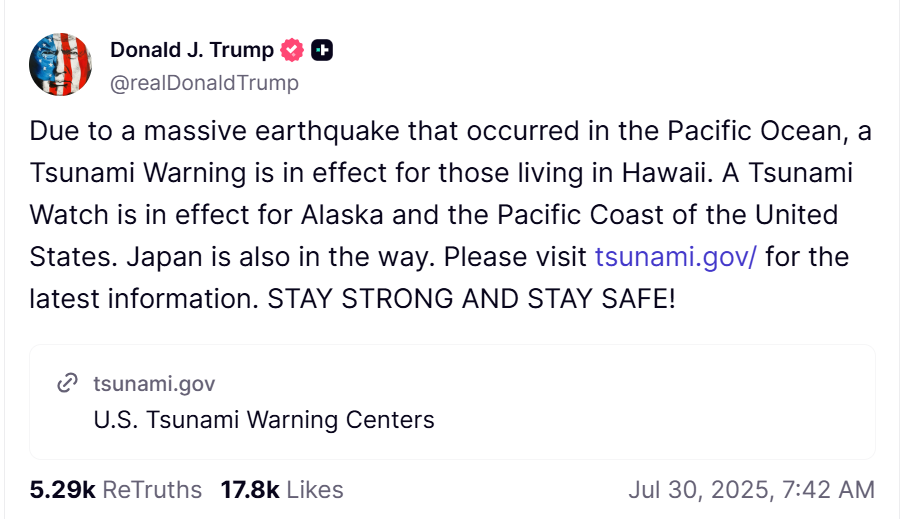
Task: Click the black plus badge icon
Action: point(322,49)
